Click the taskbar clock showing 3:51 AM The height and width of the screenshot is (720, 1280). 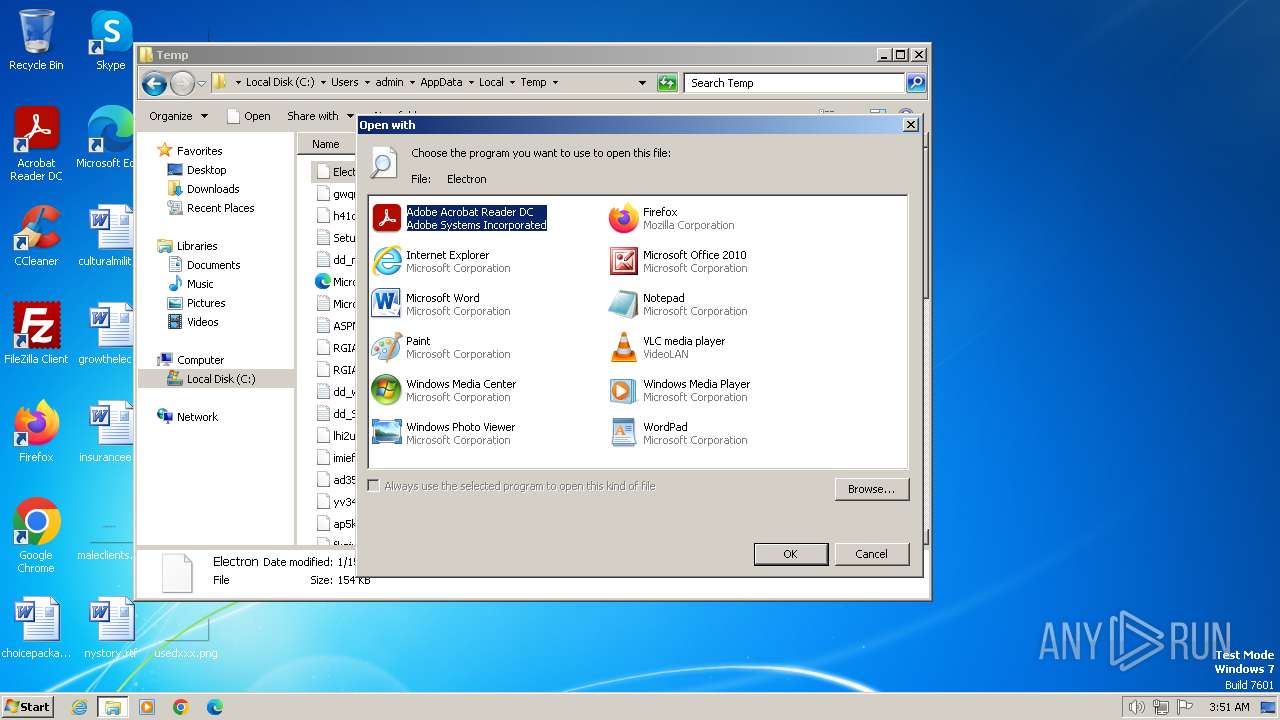1229,707
